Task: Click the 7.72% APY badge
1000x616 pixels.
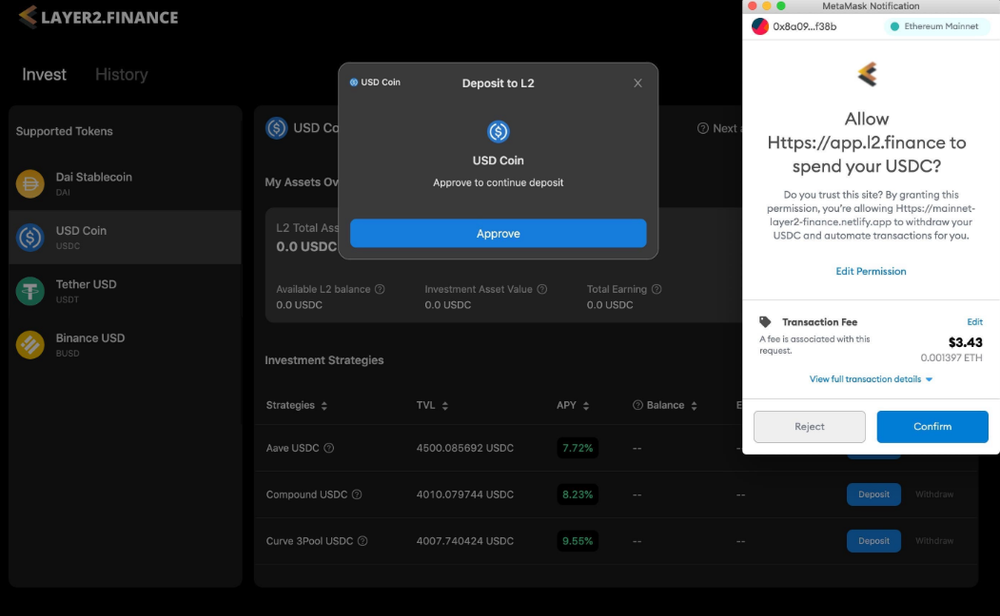Action: click(577, 448)
